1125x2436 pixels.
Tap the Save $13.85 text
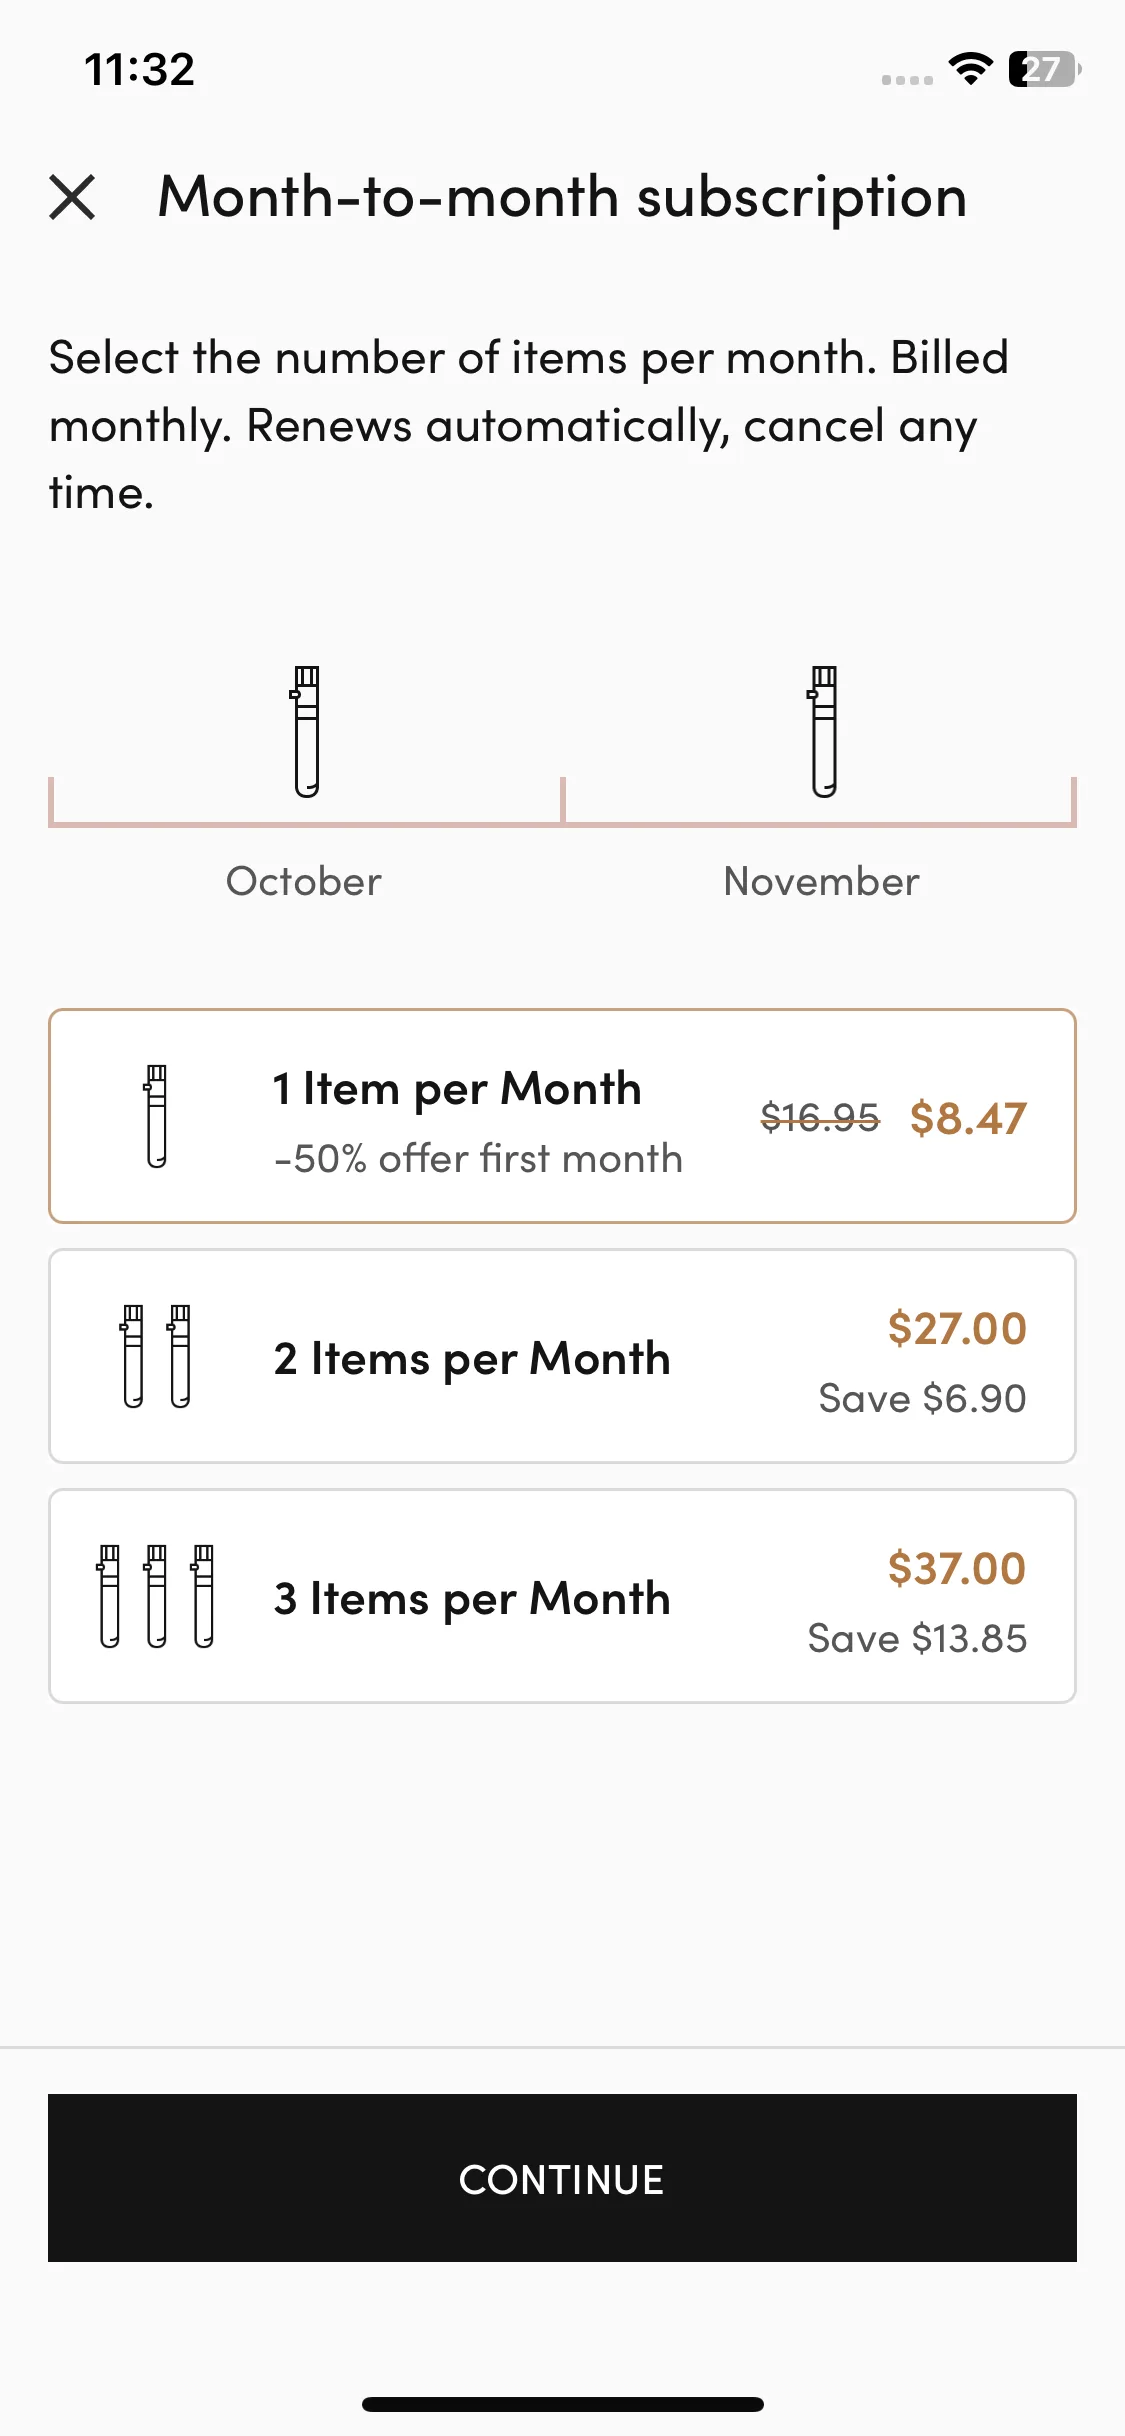pyautogui.click(x=917, y=1638)
